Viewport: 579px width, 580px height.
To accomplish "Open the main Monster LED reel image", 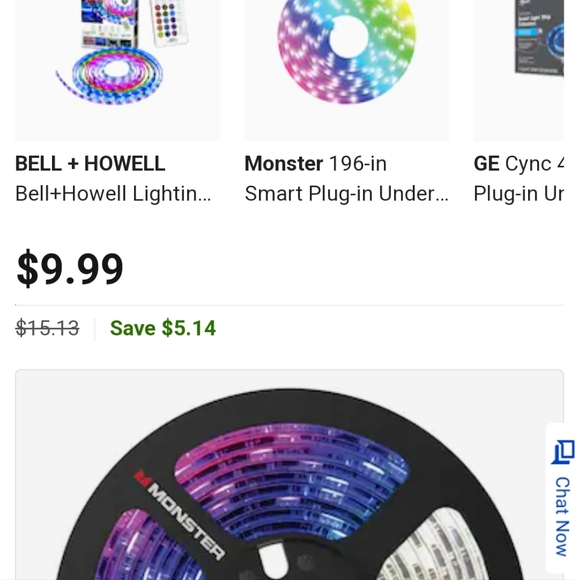I will 289,475.
